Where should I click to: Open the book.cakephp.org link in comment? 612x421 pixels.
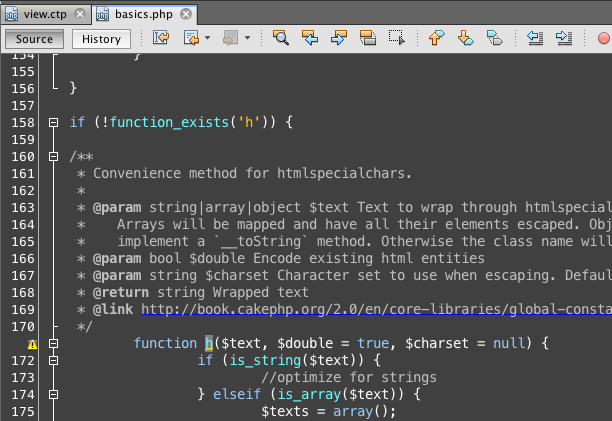coord(376,309)
